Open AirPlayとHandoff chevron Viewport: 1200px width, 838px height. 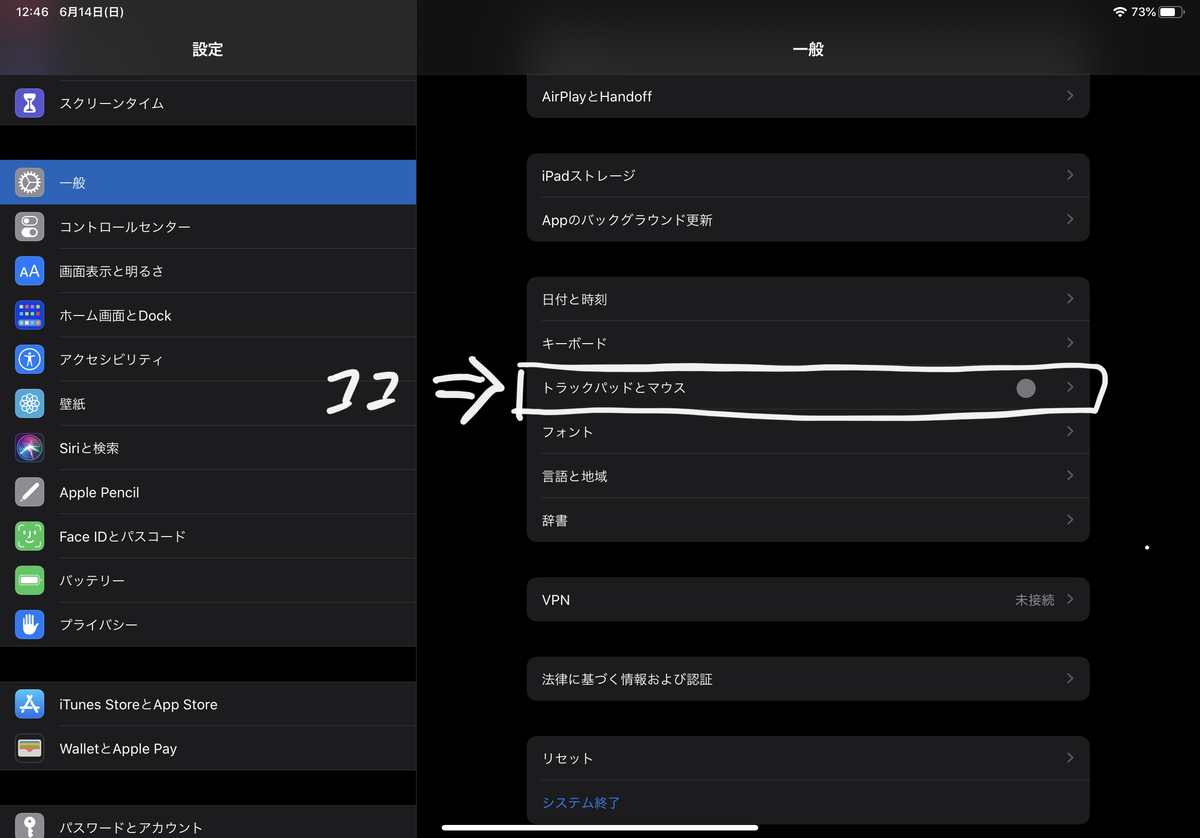[x=1070, y=96]
